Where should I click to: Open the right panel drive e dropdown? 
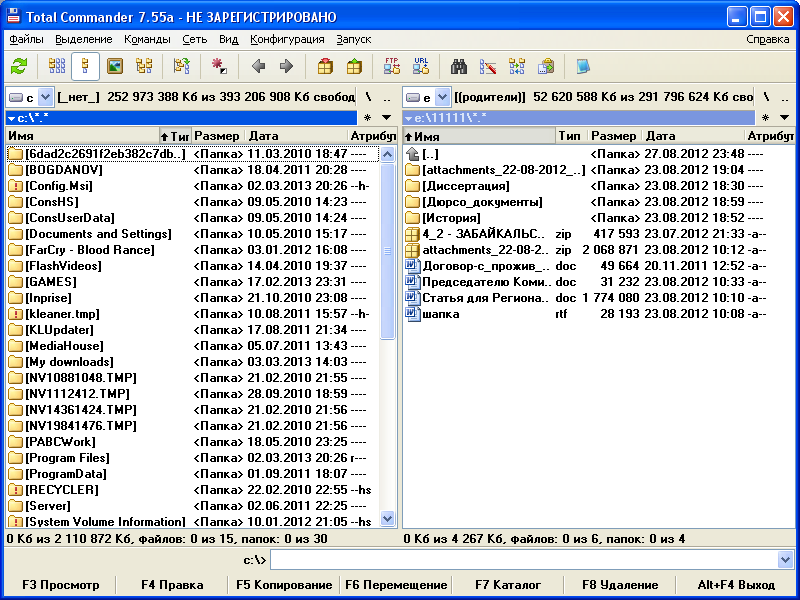point(442,97)
